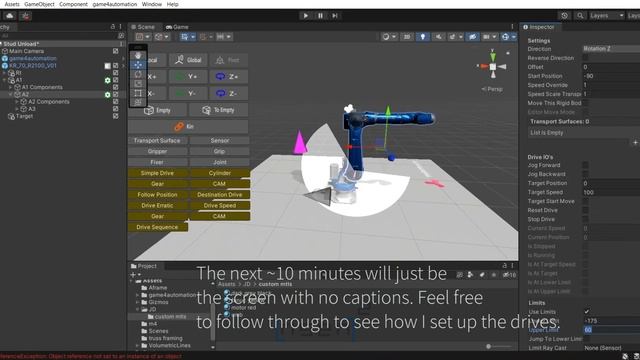Open the GameObject menu
The height and width of the screenshot is (360, 640).
tap(39, 4)
